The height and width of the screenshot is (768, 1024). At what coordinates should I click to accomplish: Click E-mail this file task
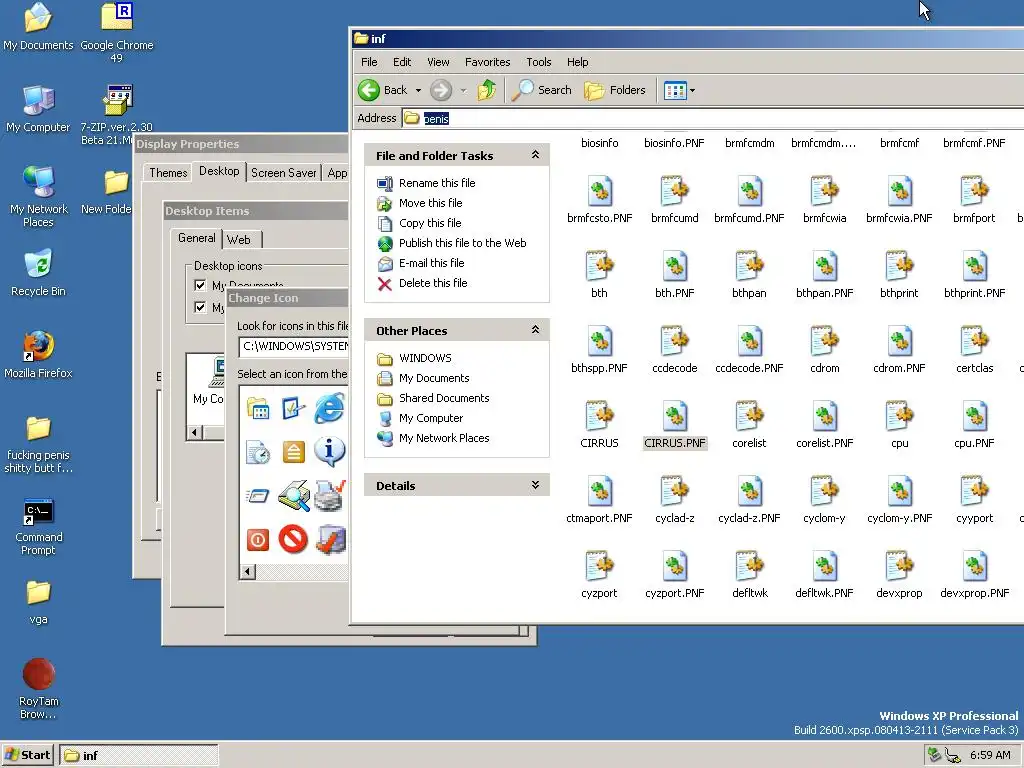click(432, 263)
